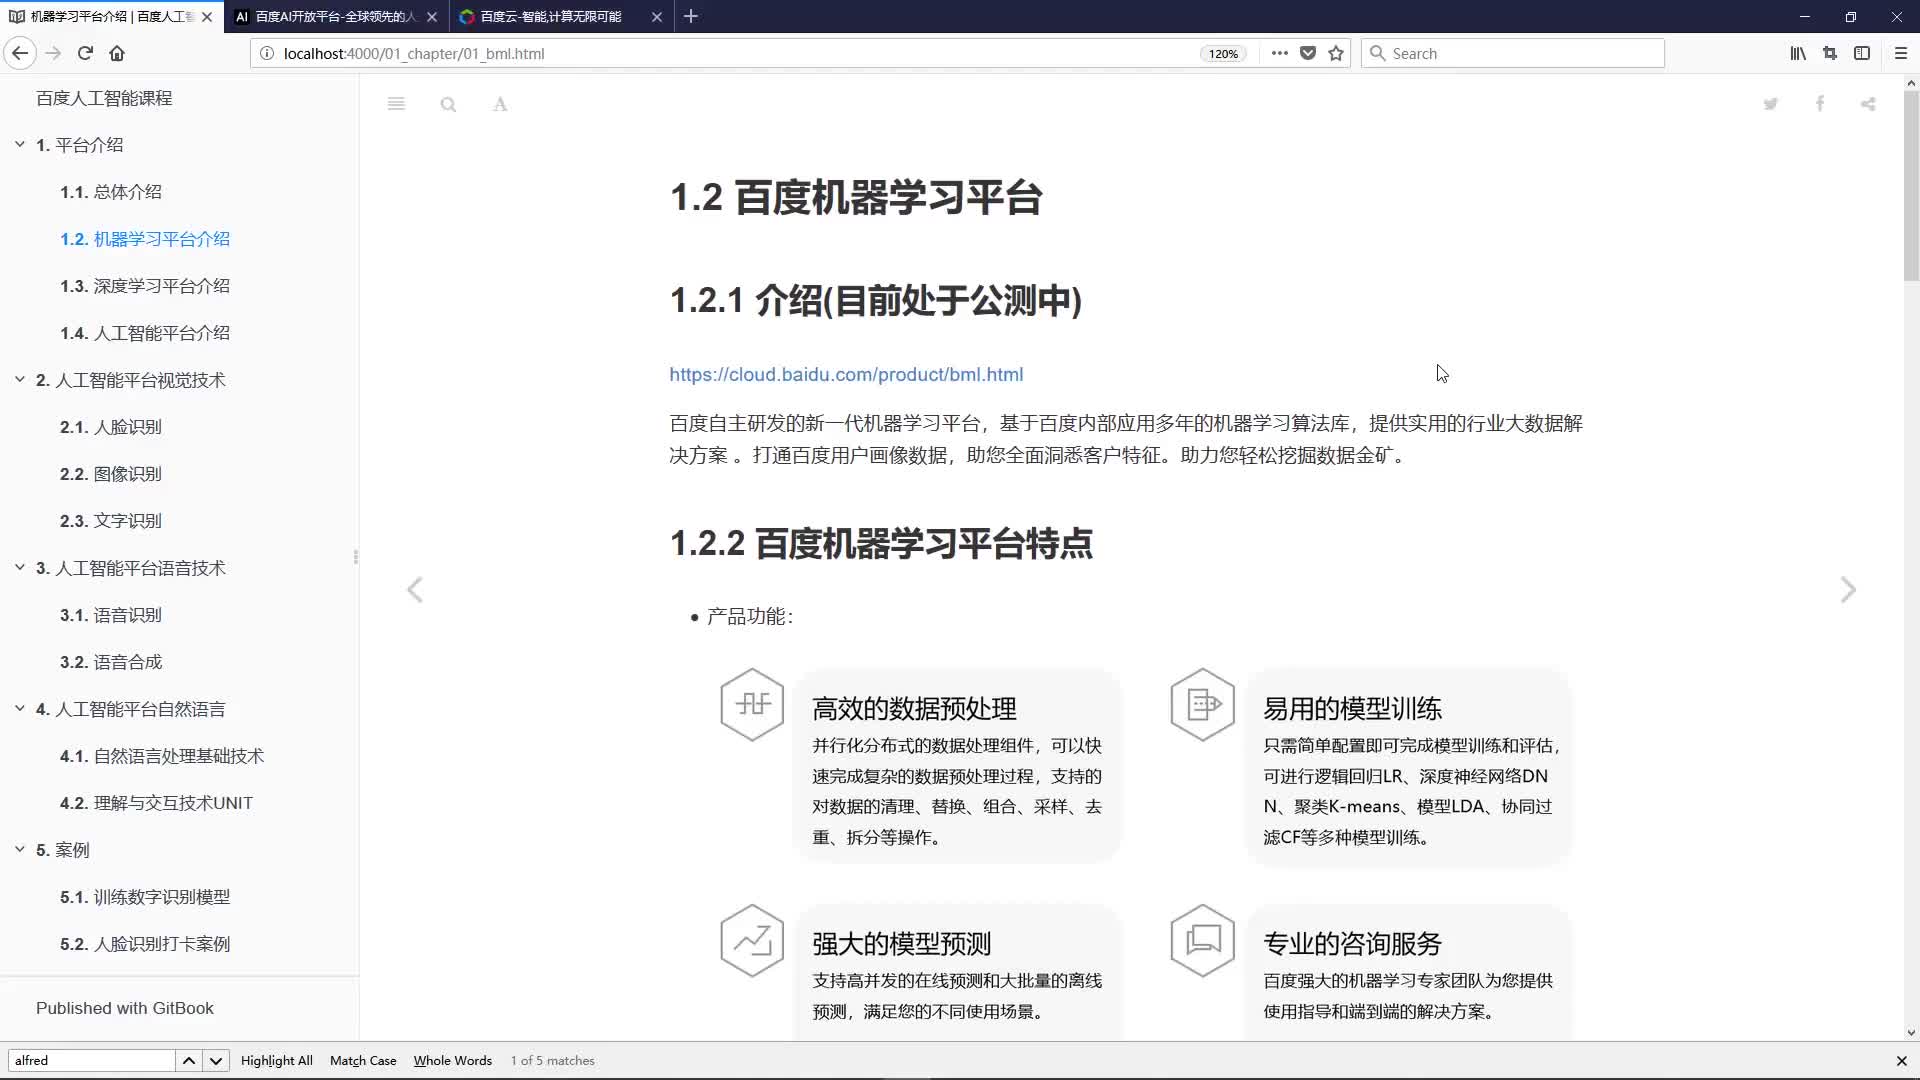Open 5.1 训练数字识别模型 section
Image resolution: width=1920 pixels, height=1080 pixels.
(x=145, y=897)
